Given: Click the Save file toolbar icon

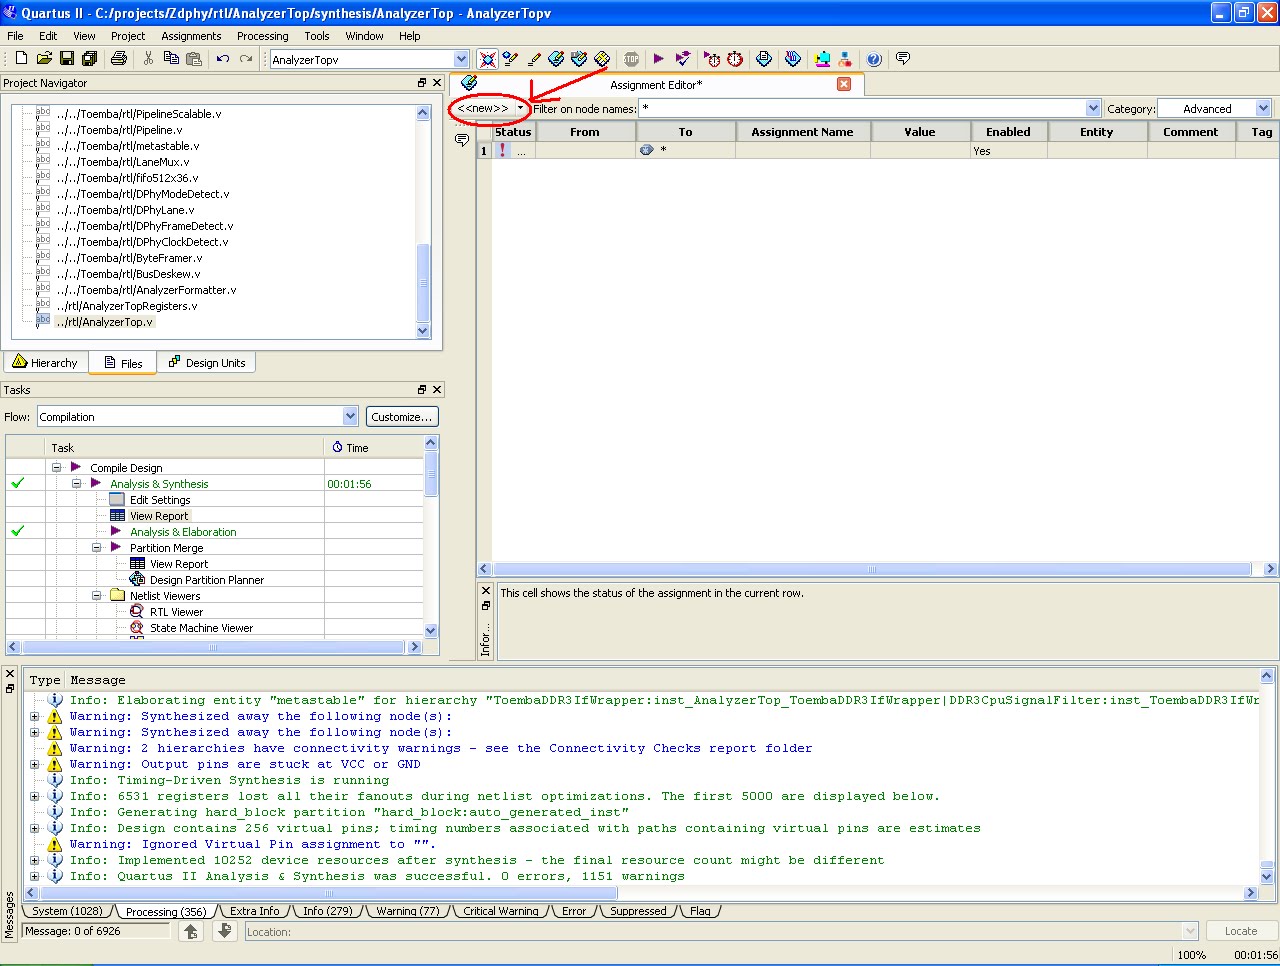Looking at the screenshot, I should 67,60.
